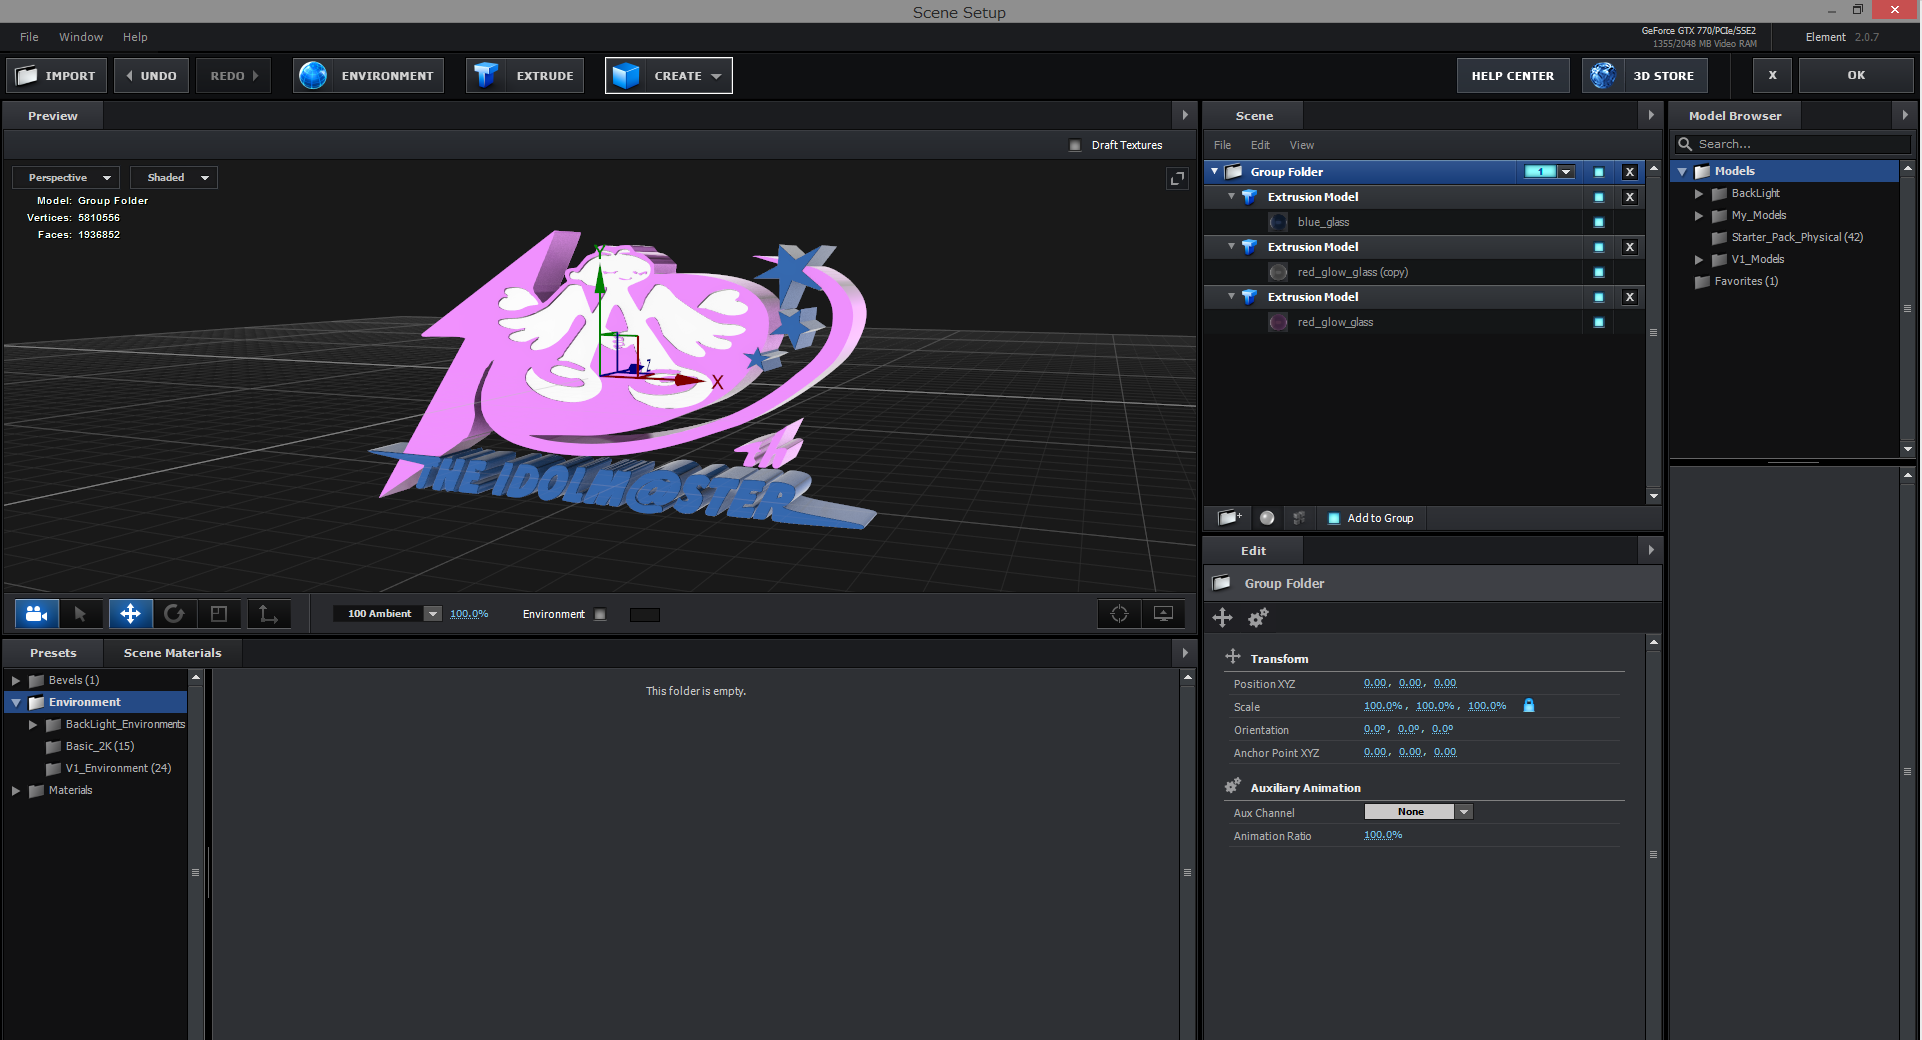Open the Perspective view dropdown
The height and width of the screenshot is (1040, 1922).
click(x=64, y=177)
